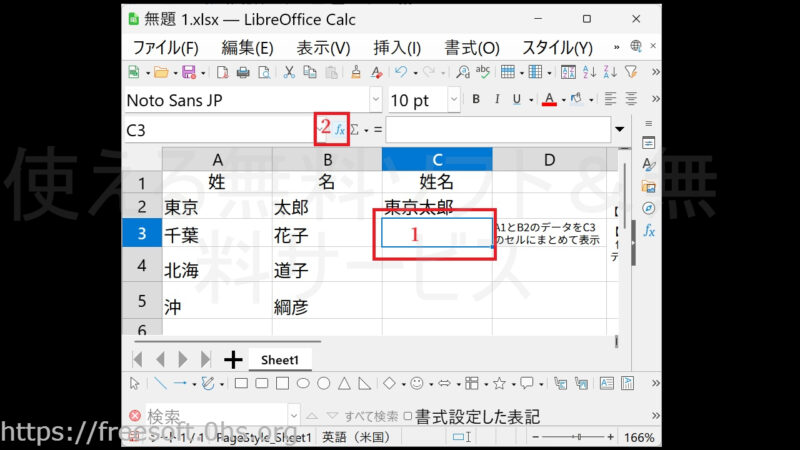Click the Cut scissors icon

[288, 72]
